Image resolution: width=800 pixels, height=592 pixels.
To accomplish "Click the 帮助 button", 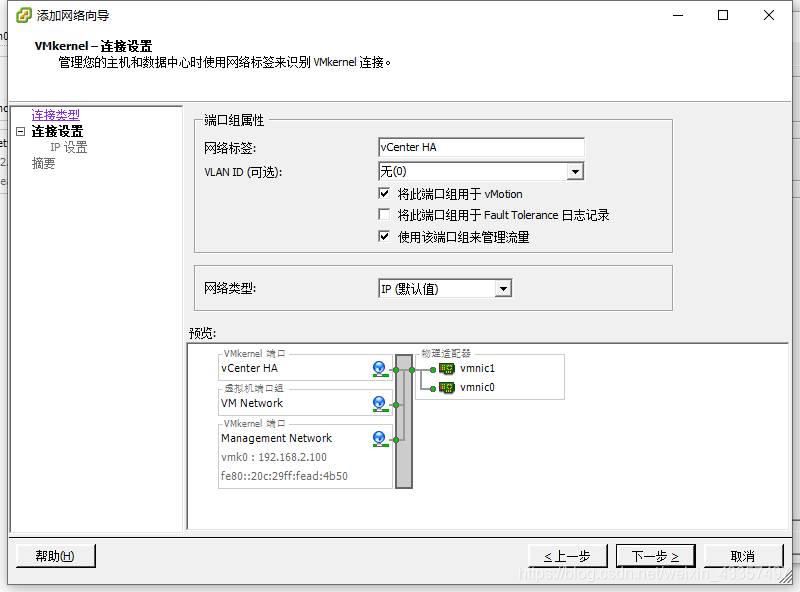I will [55, 555].
